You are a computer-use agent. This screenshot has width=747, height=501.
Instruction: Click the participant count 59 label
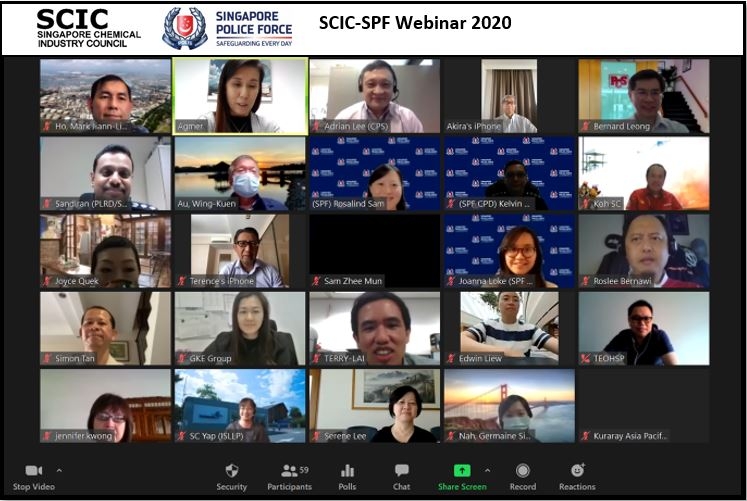[x=304, y=470]
